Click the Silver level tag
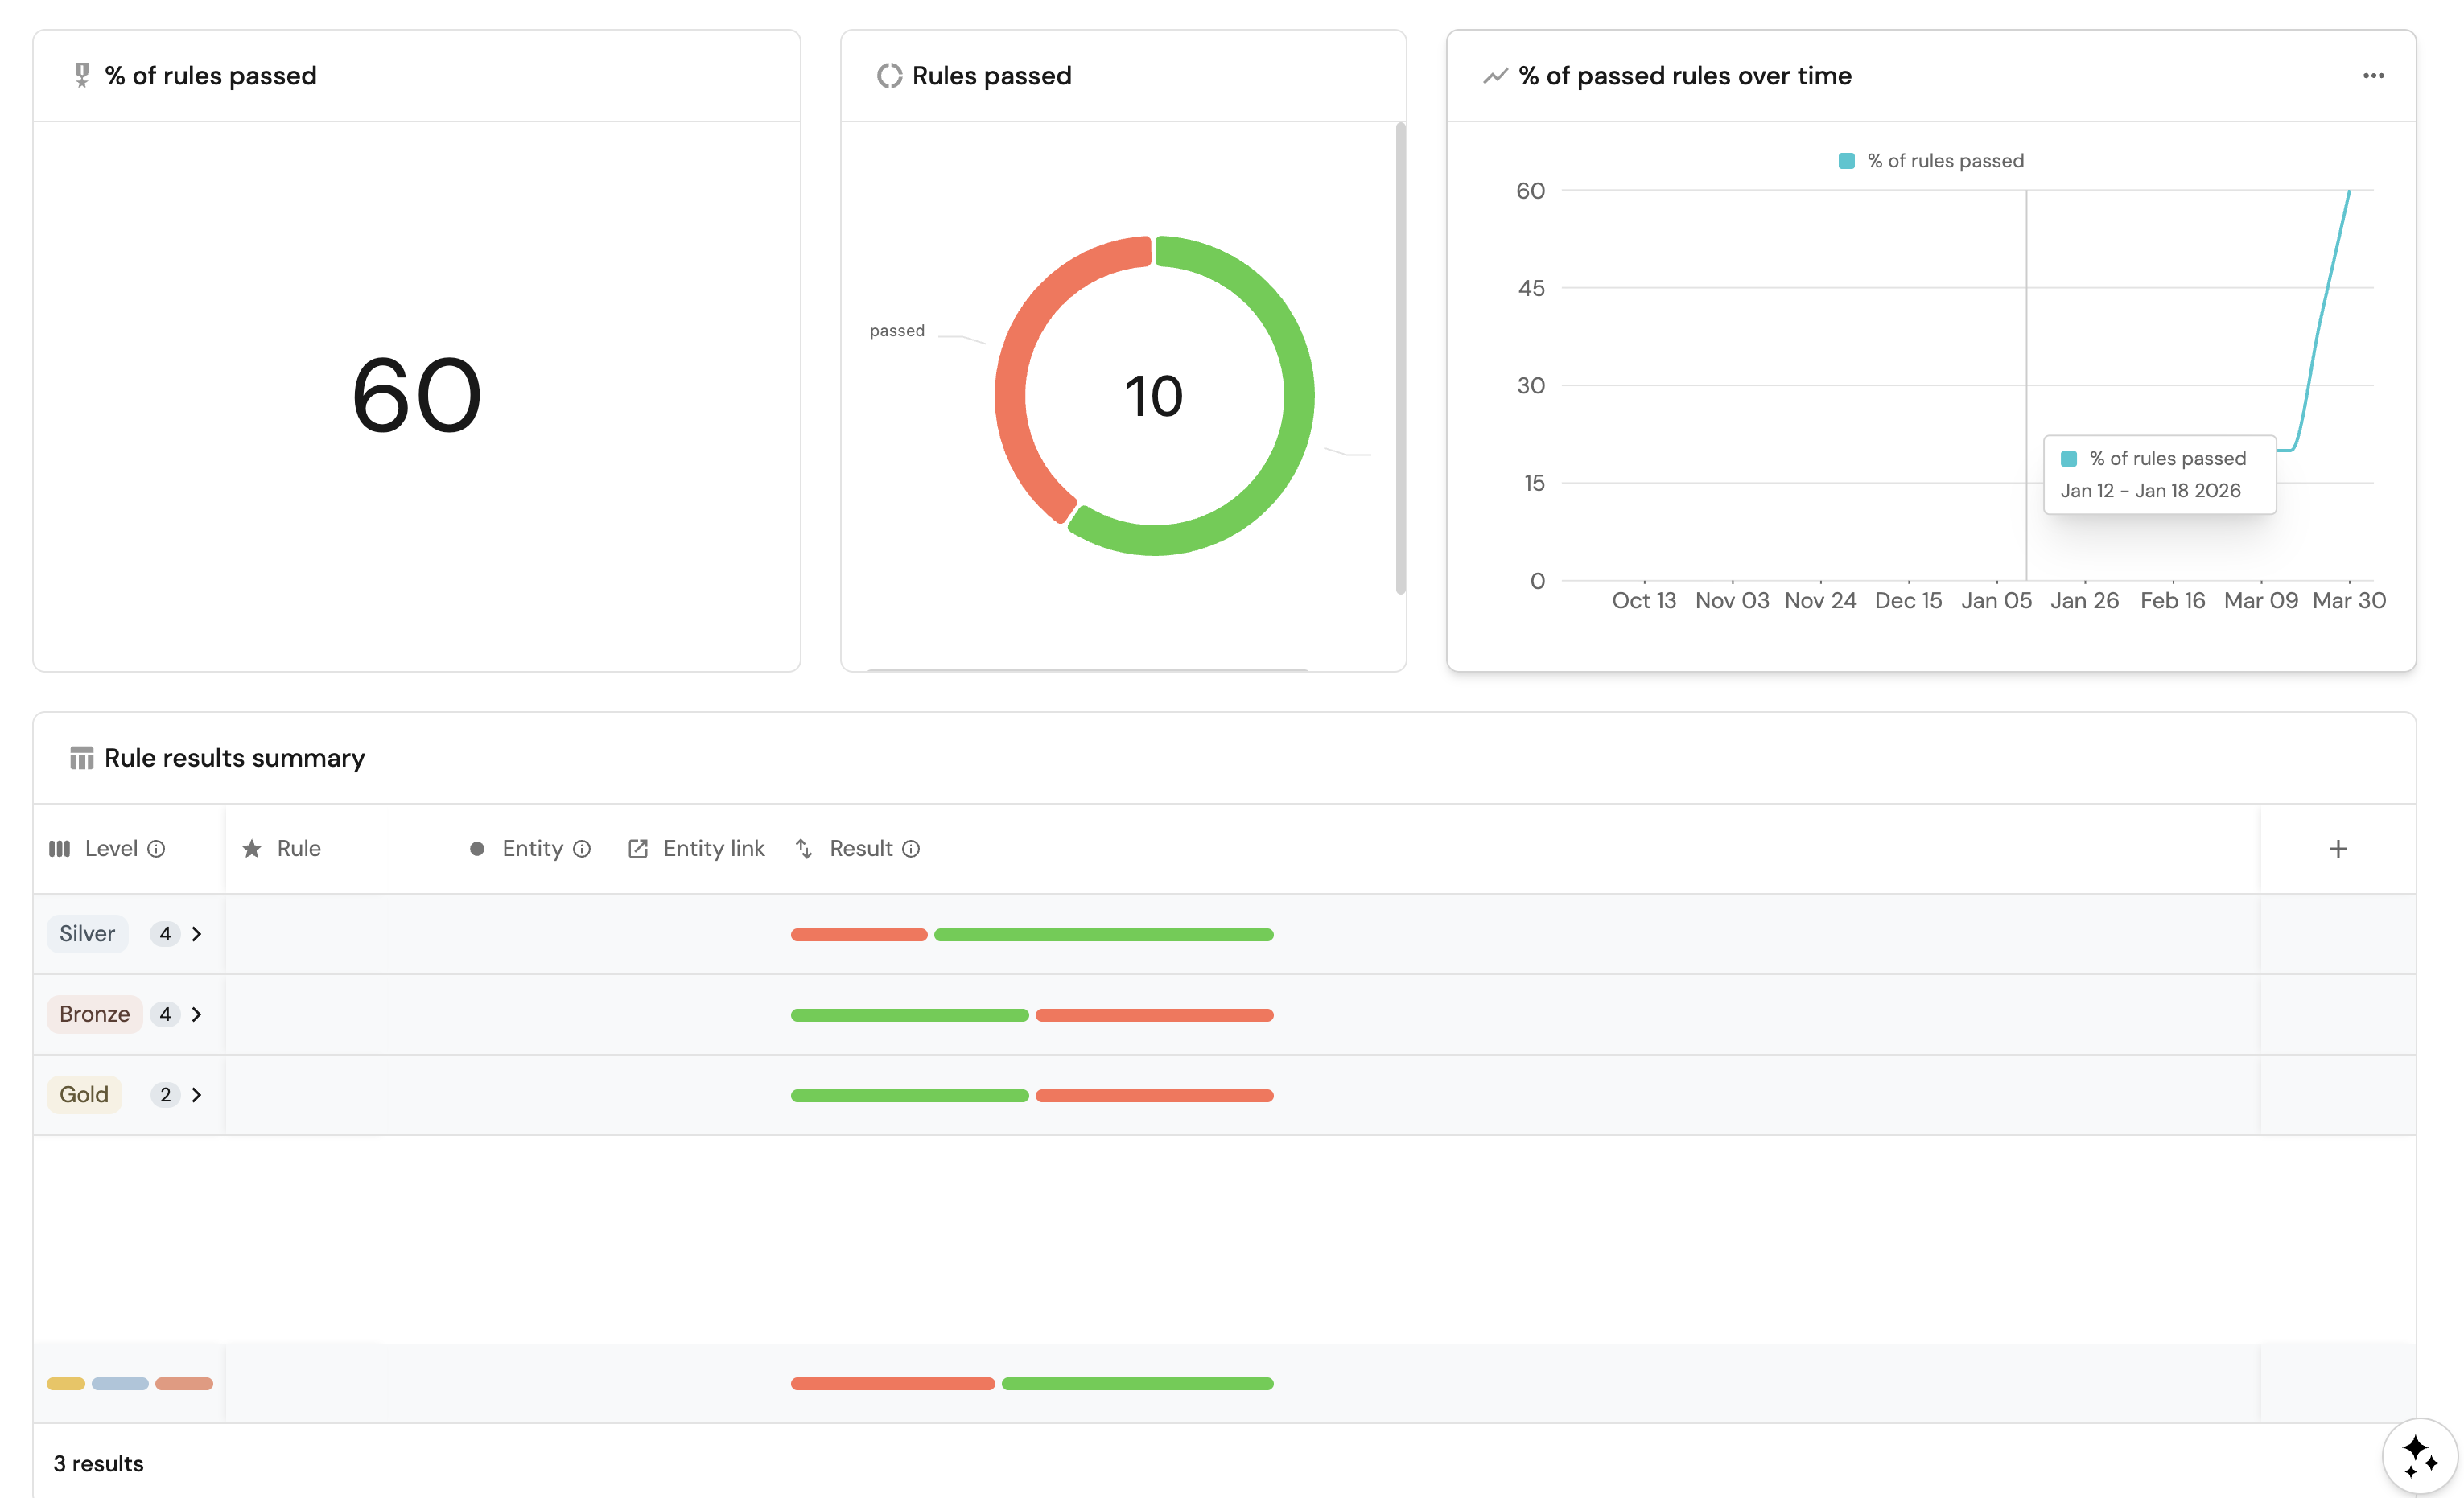 click(x=87, y=934)
